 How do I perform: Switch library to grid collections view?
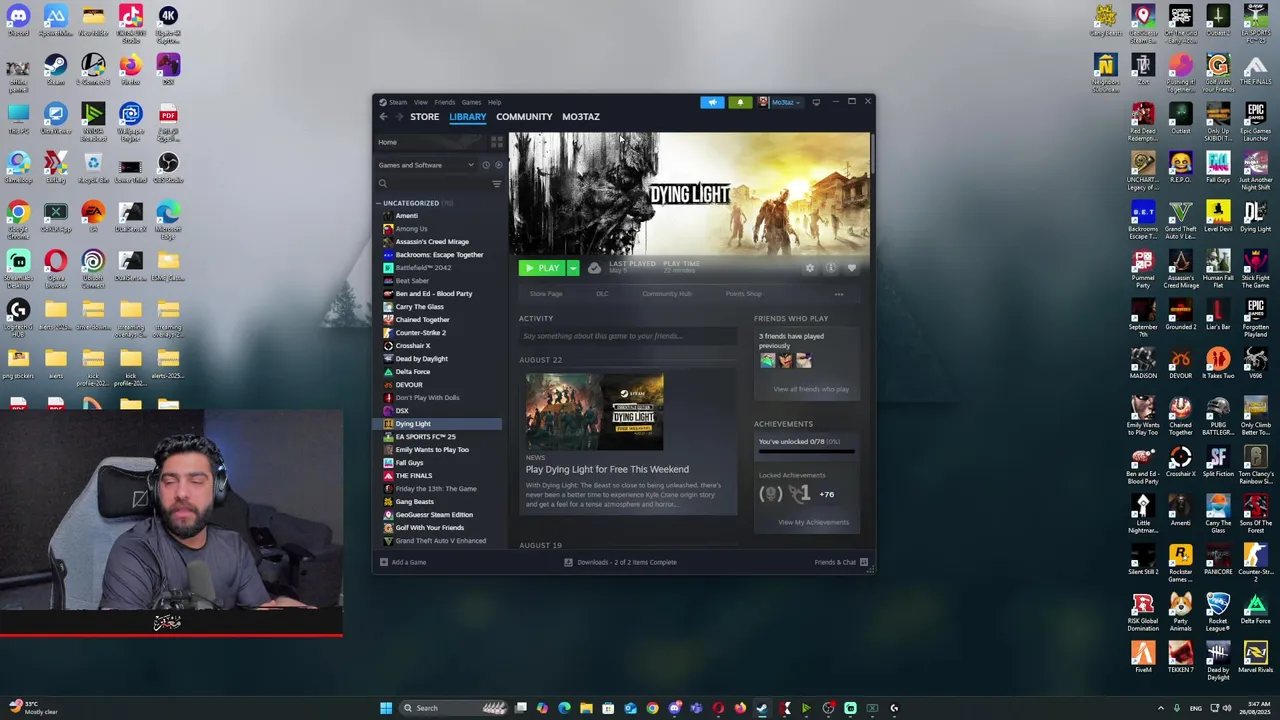(x=497, y=142)
